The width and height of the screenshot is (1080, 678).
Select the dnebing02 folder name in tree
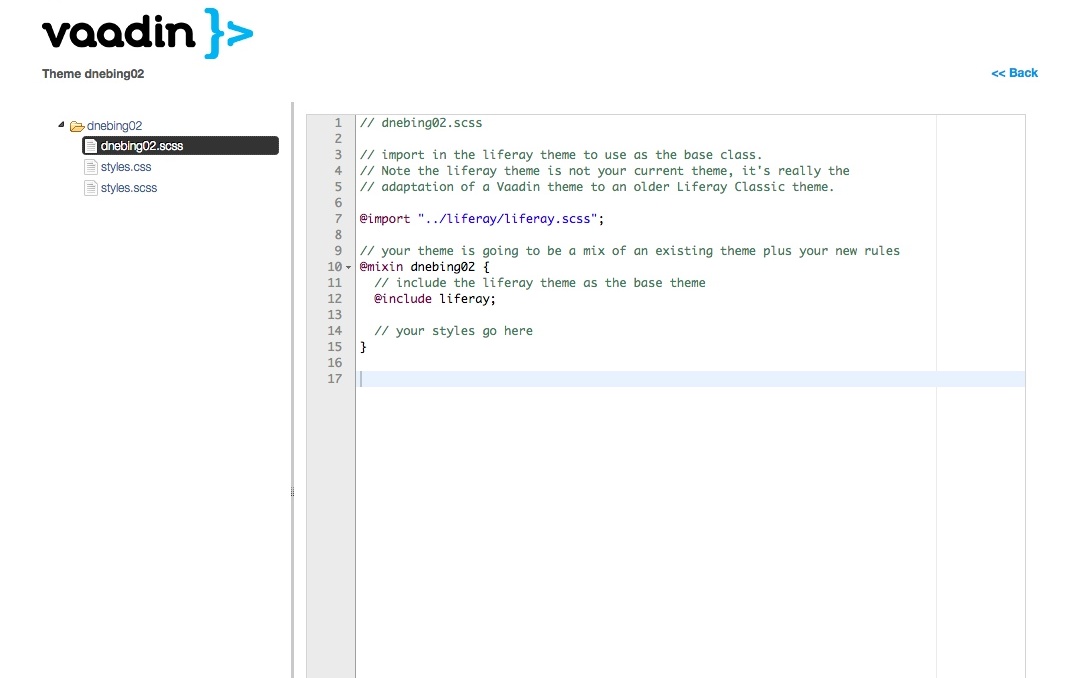114,126
